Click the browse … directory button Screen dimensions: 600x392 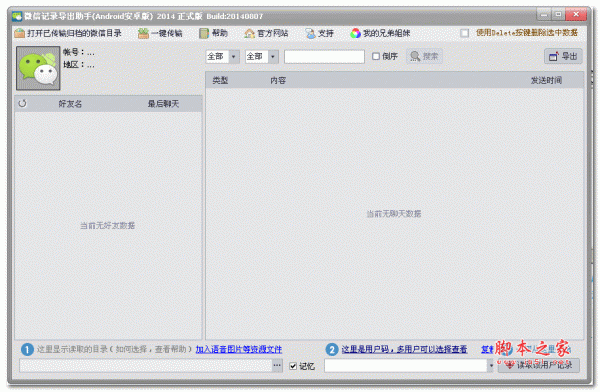(x=277, y=366)
